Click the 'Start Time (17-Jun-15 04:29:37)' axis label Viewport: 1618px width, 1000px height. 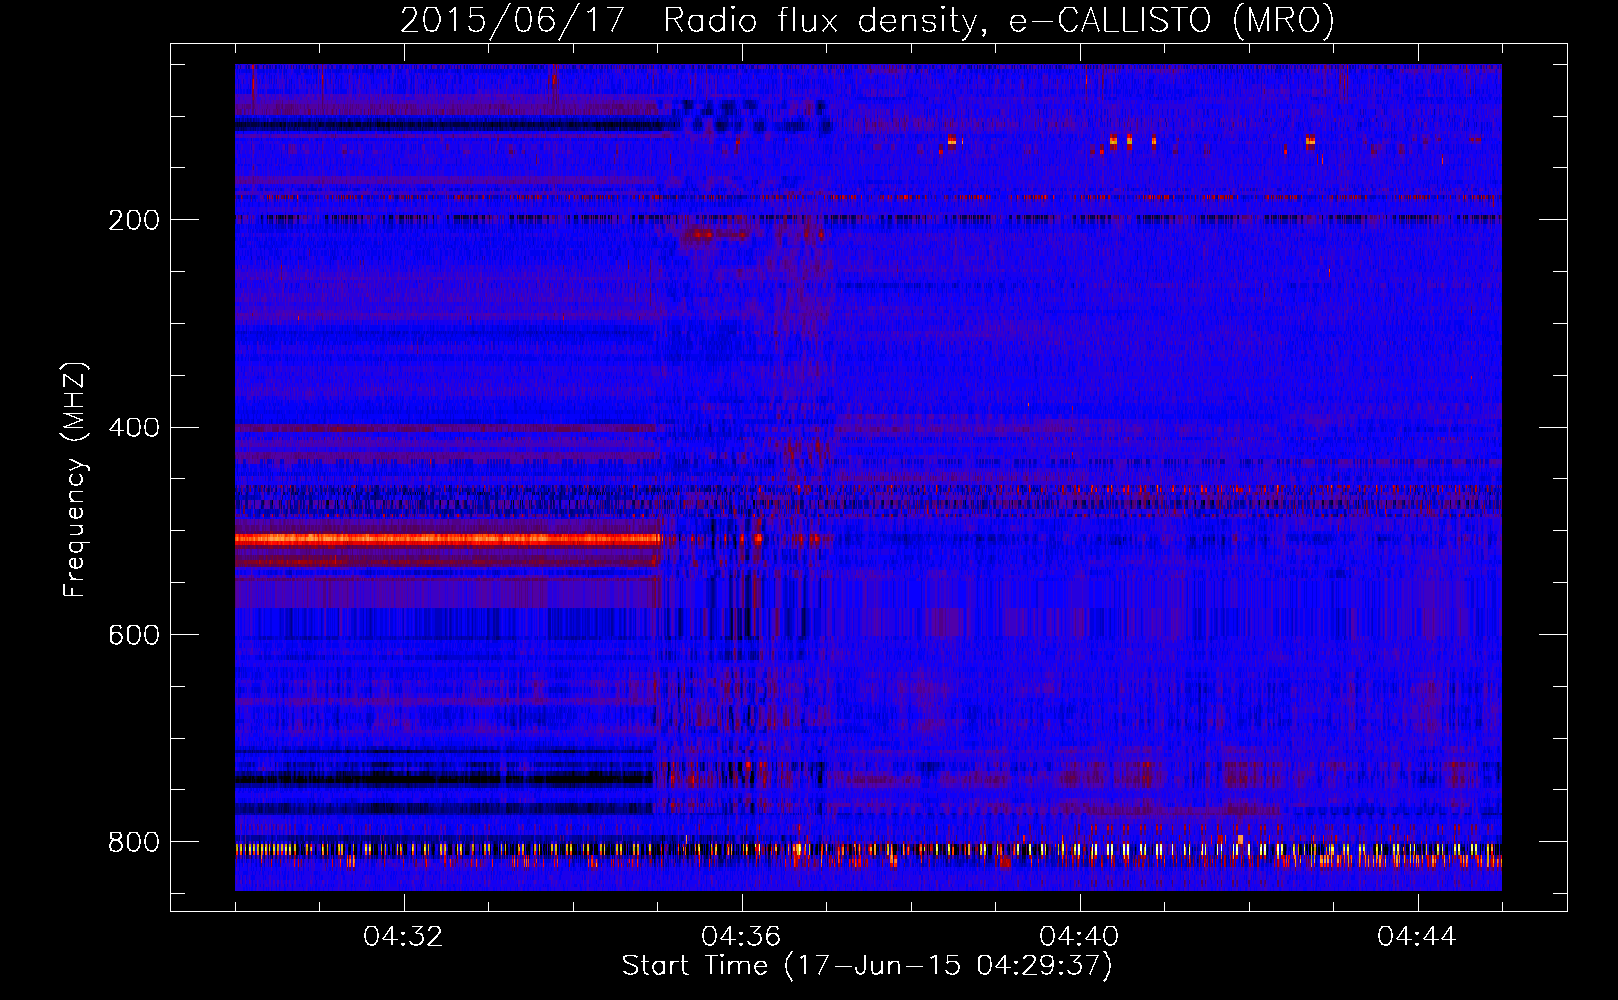[867, 966]
